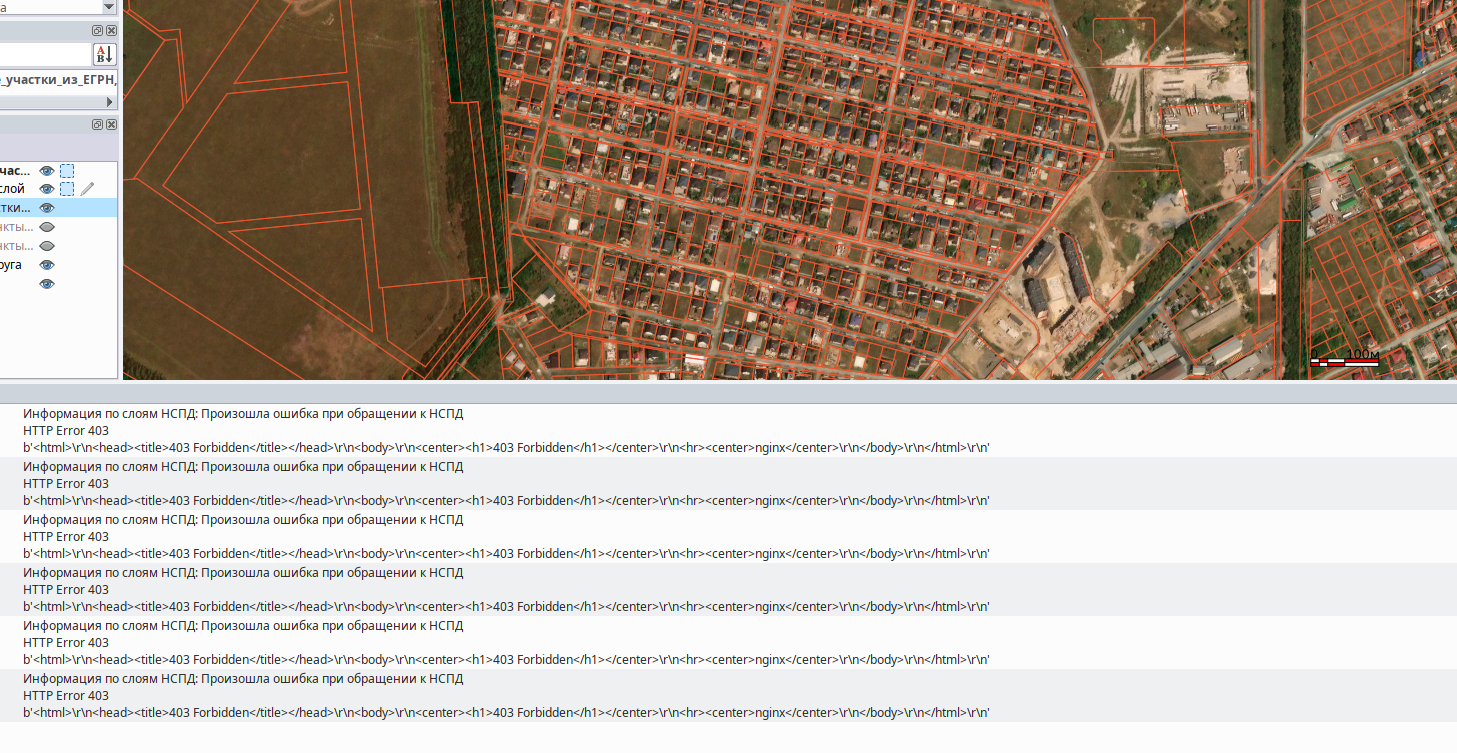
Task: Click the pencil edit icon beside слой layer
Action: (87, 188)
